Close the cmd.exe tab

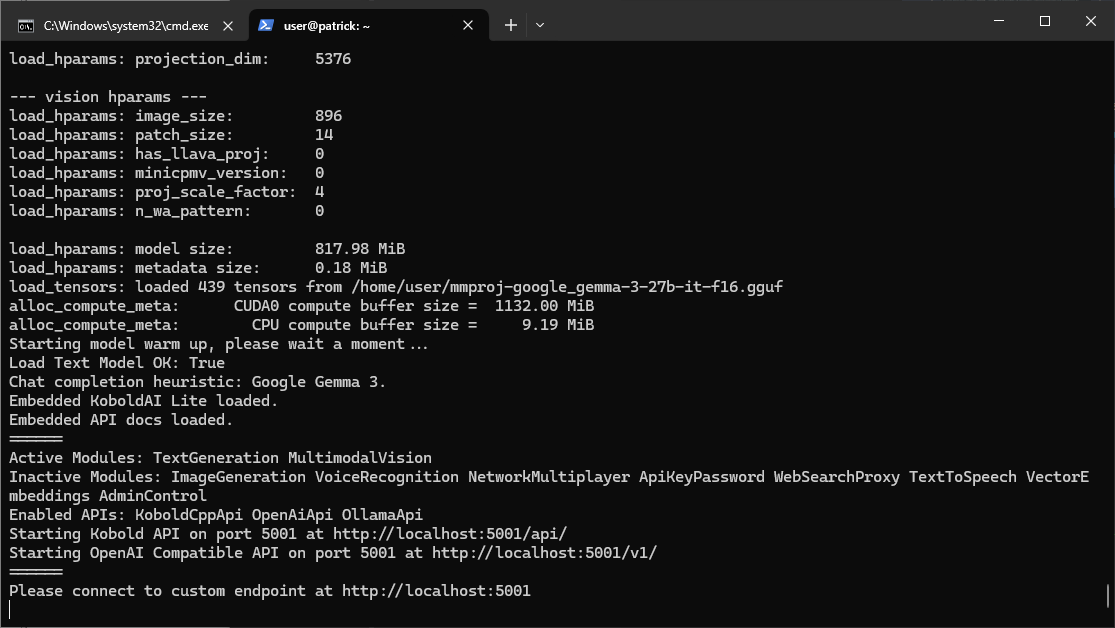point(227,25)
